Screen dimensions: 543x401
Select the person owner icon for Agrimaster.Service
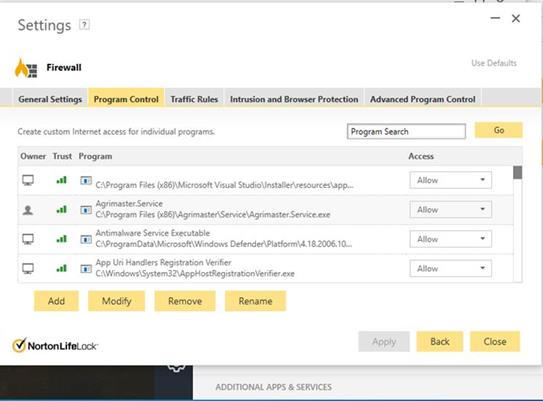28,210
